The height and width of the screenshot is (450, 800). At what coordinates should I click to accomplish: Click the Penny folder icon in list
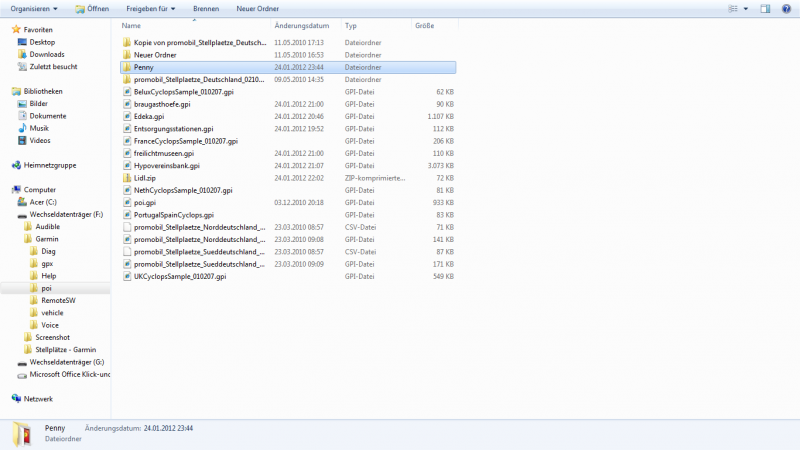pyautogui.click(x=126, y=67)
